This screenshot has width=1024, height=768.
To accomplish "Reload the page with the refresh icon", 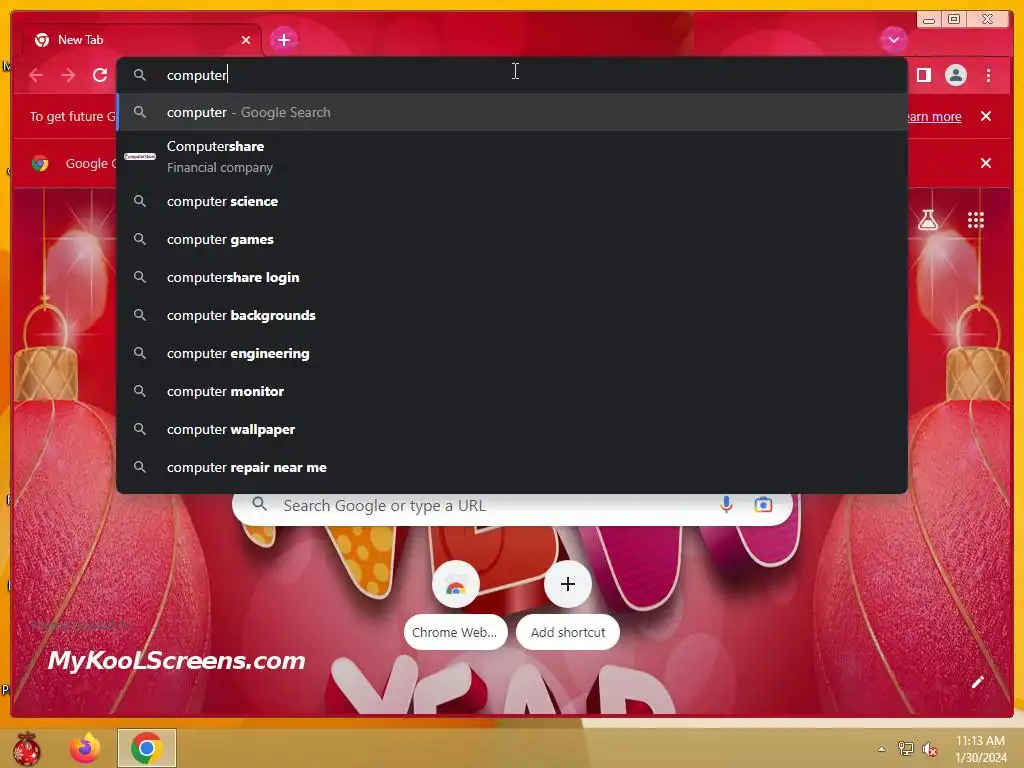I will tap(100, 75).
